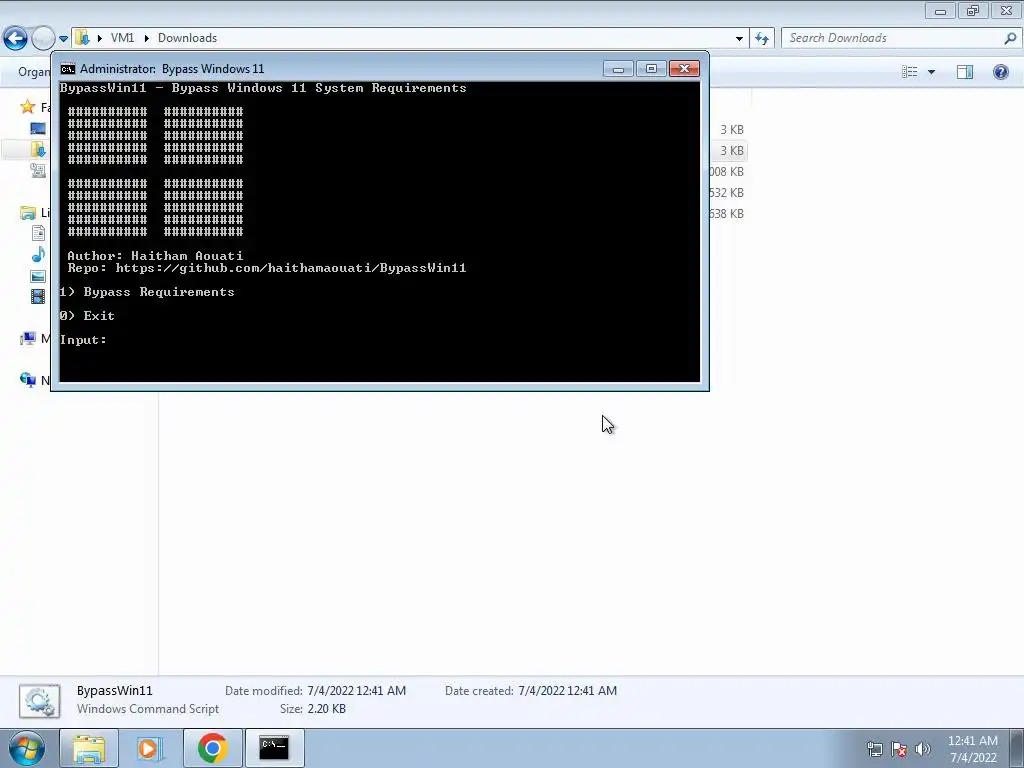Open the Windows Start menu
The height and width of the screenshot is (768, 1024).
click(27, 748)
